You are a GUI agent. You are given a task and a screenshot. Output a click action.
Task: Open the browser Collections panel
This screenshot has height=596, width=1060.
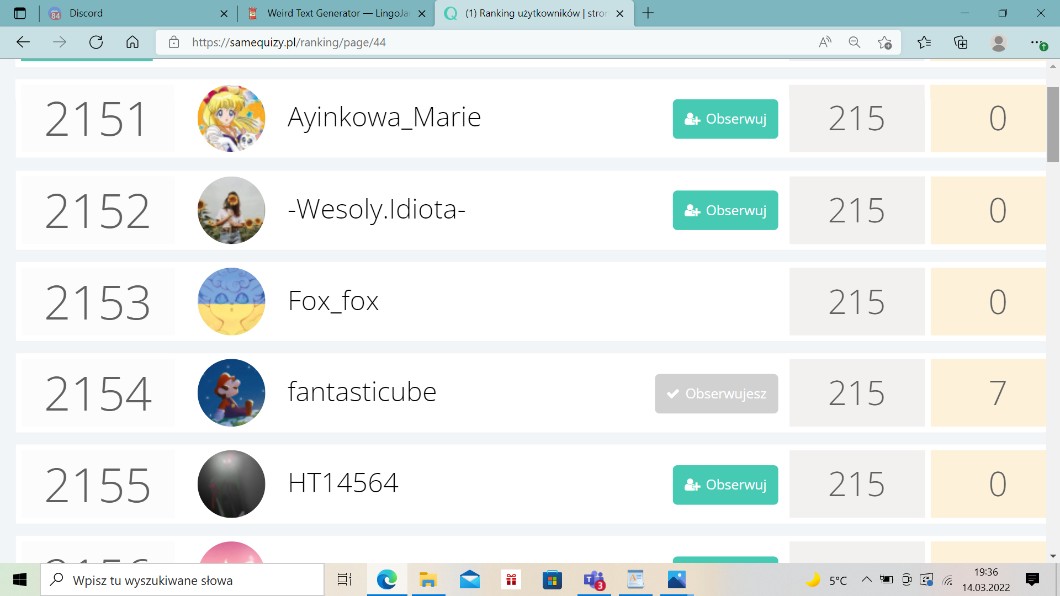point(961,42)
